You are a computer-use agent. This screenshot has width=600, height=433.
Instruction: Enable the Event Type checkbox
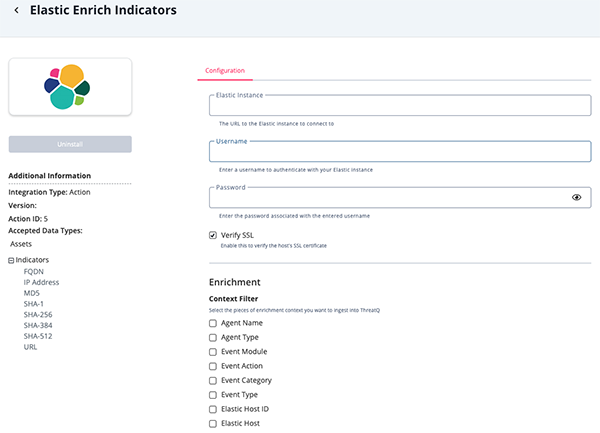coord(213,395)
